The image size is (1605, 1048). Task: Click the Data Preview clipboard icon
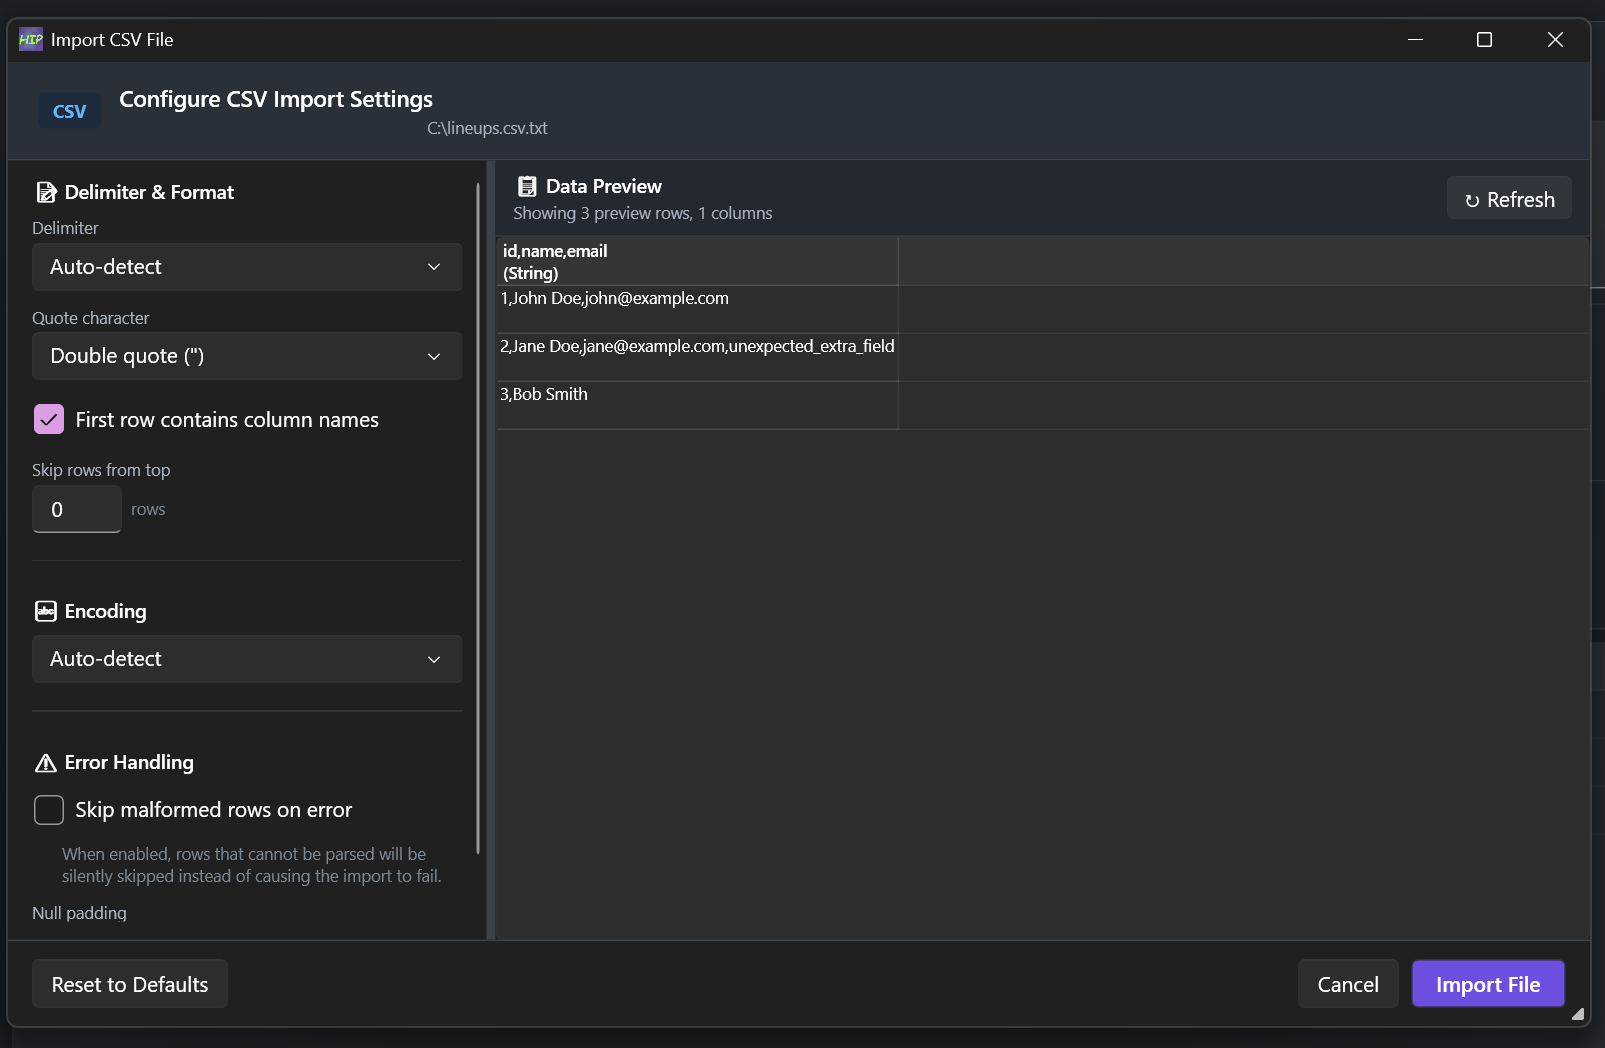point(527,186)
